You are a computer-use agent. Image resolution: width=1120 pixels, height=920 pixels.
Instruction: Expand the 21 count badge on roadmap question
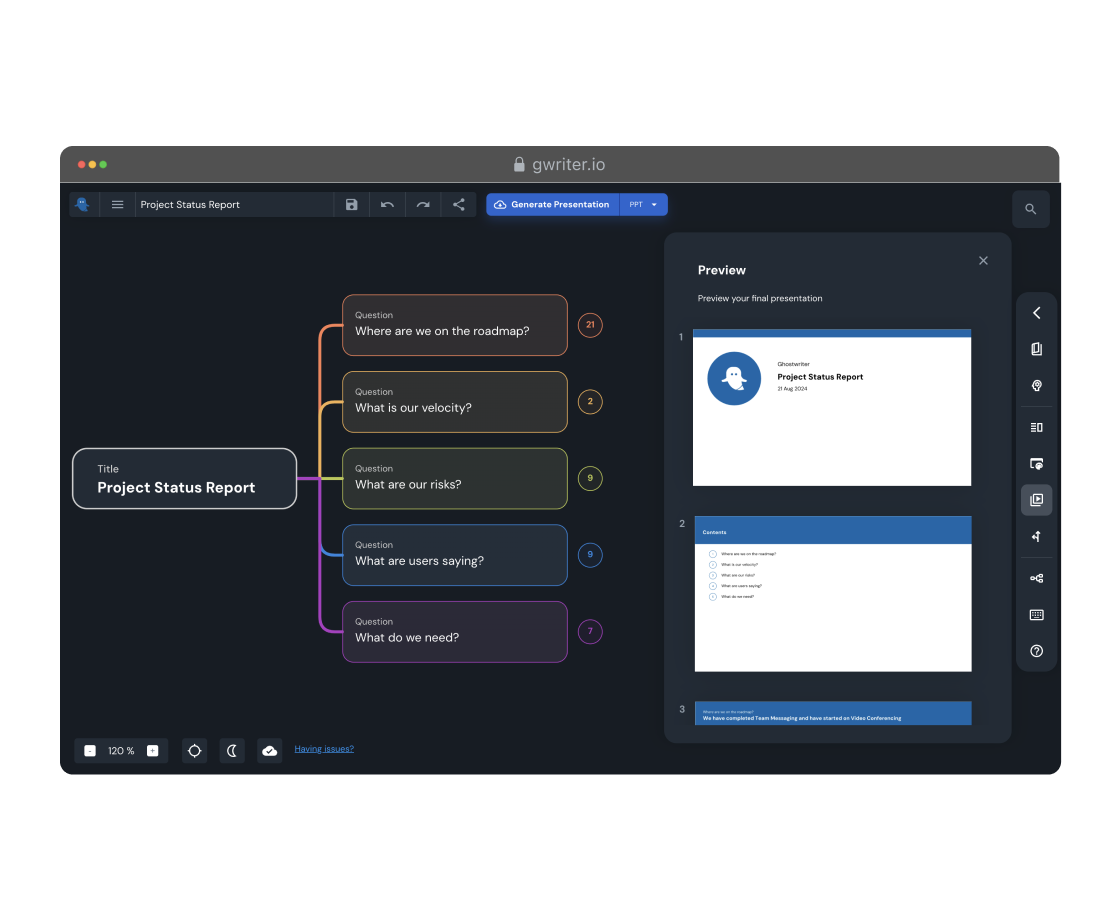[590, 325]
